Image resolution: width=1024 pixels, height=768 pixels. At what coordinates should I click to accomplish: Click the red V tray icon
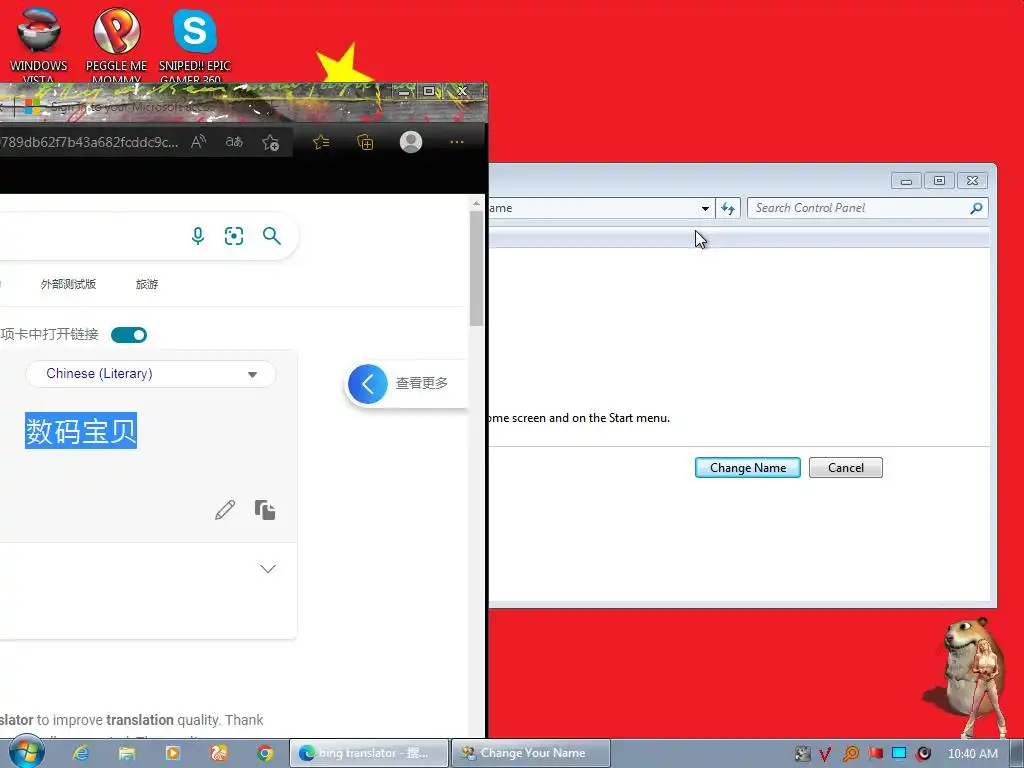tap(825, 754)
